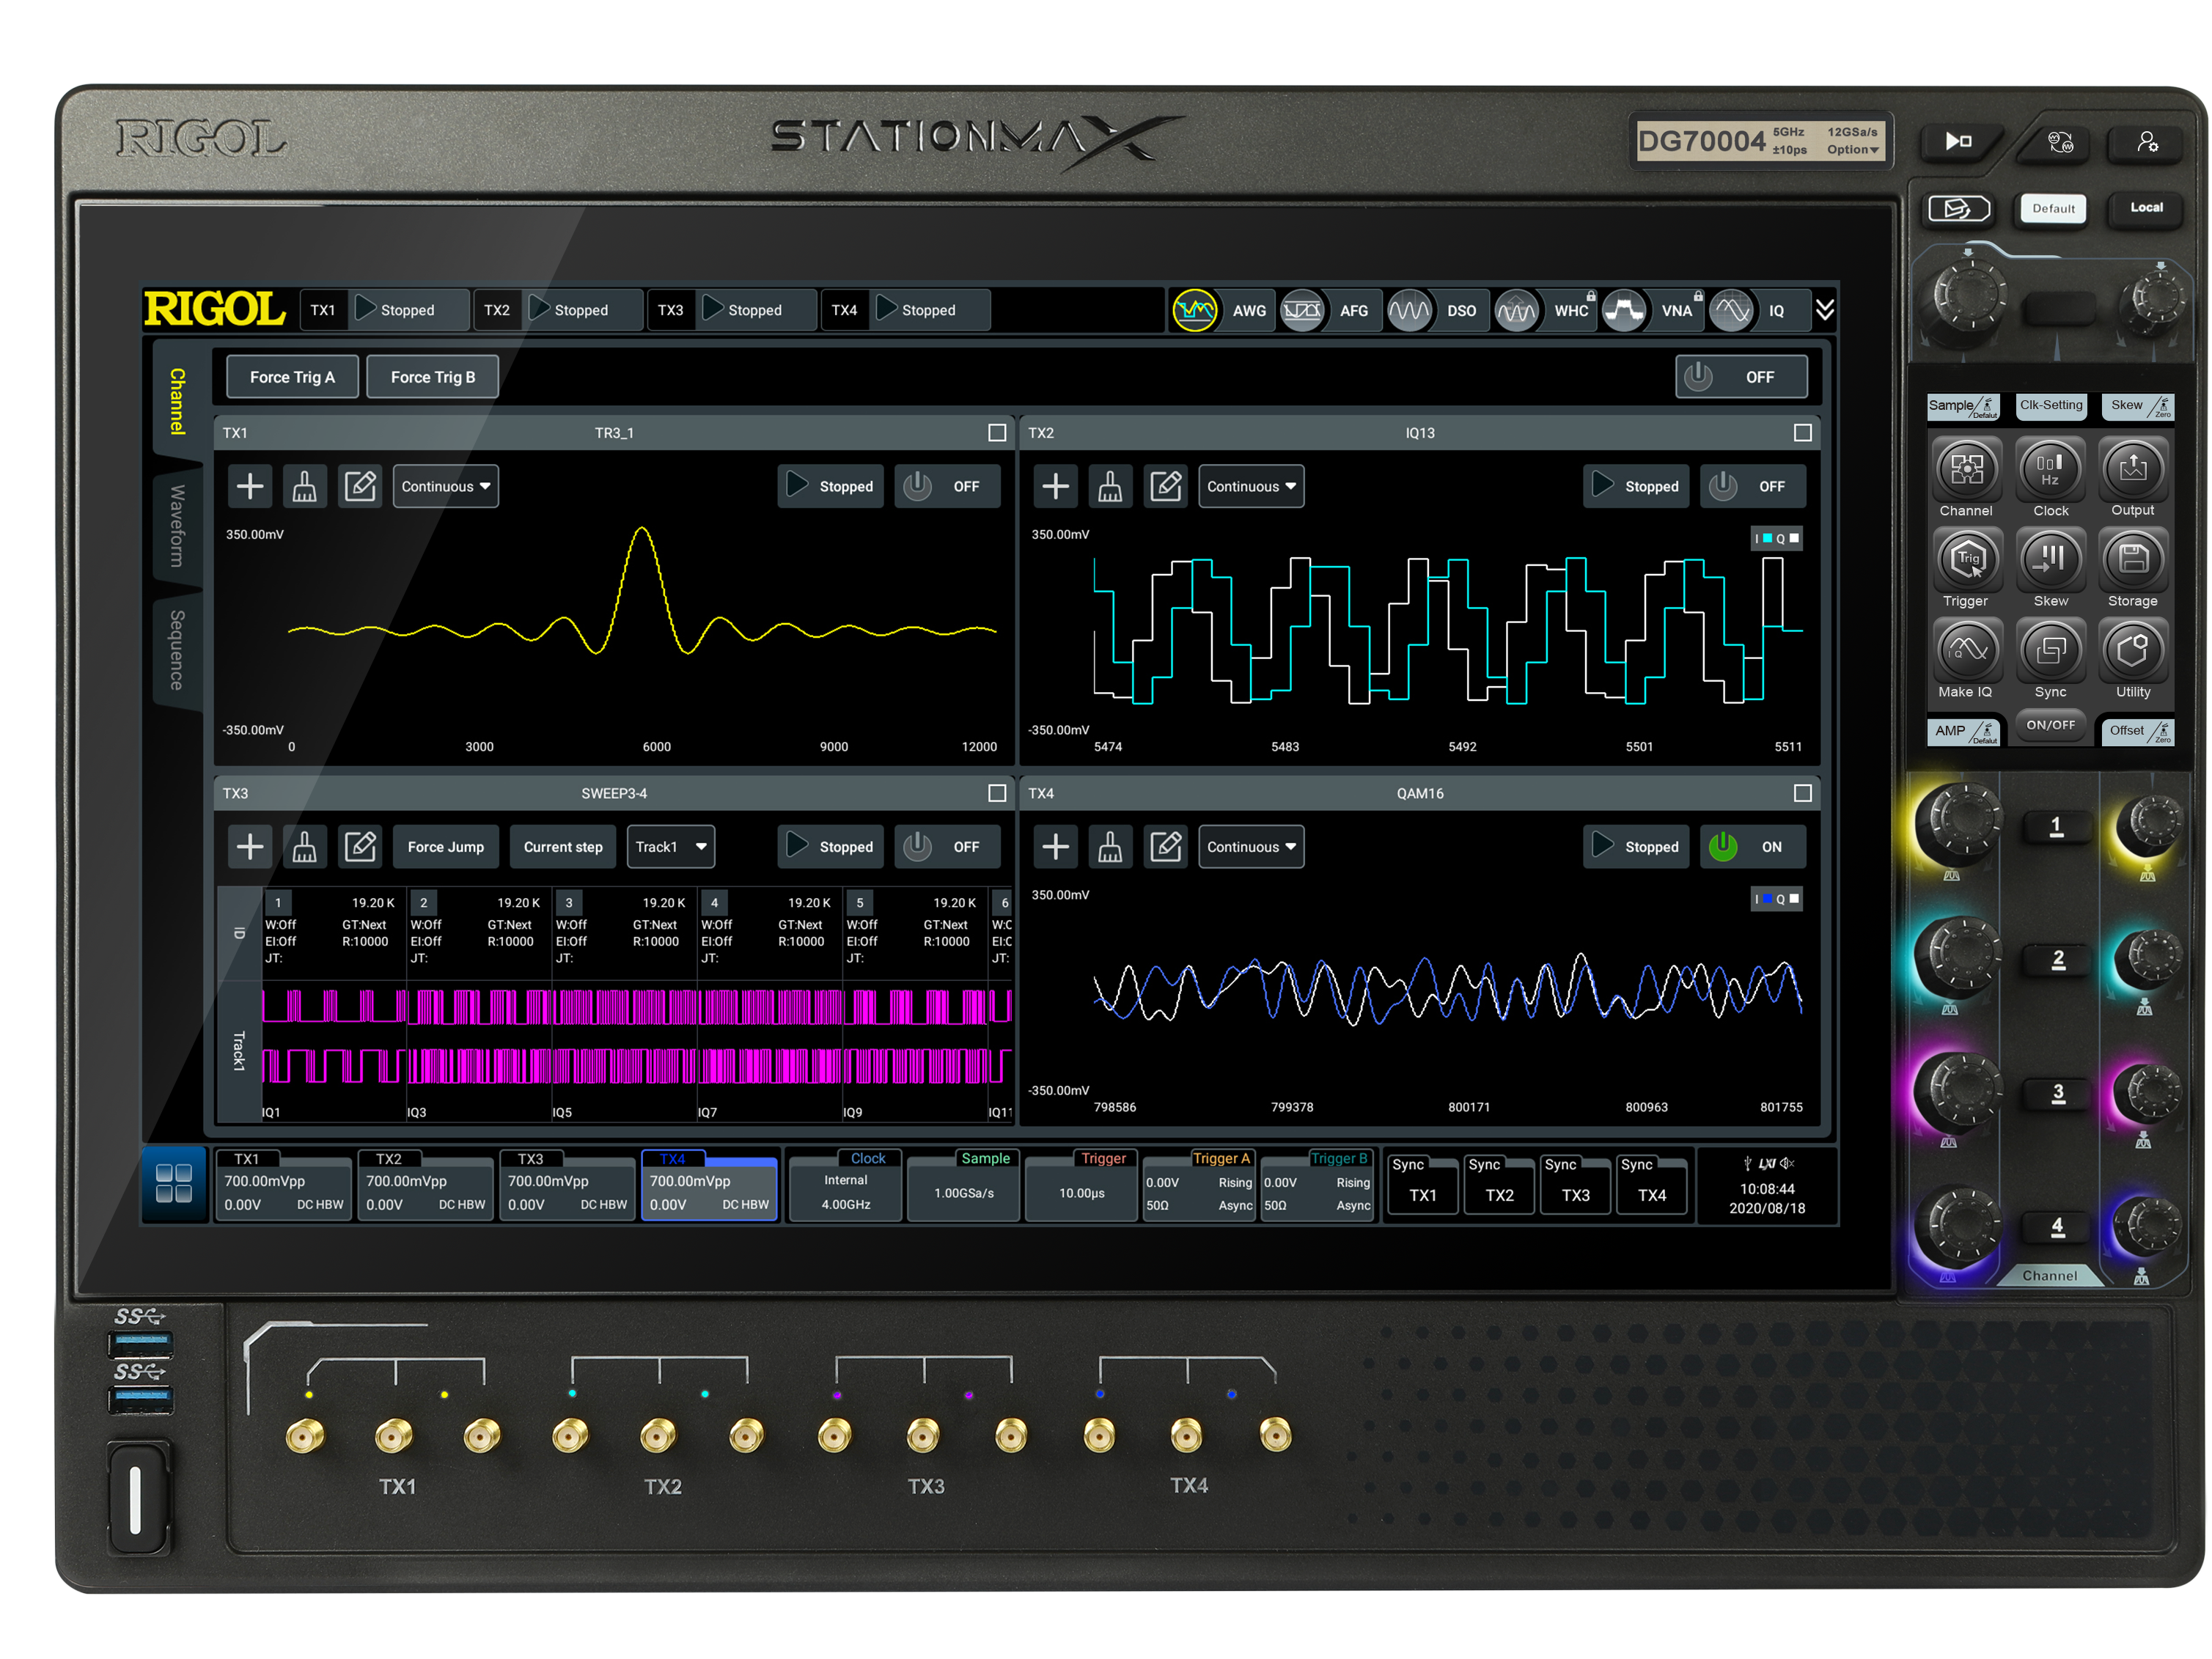Viewport: 2212px width, 1659px height.
Task: Click the clear brush icon in TX3 panel
Action: pyautogui.click(x=305, y=847)
